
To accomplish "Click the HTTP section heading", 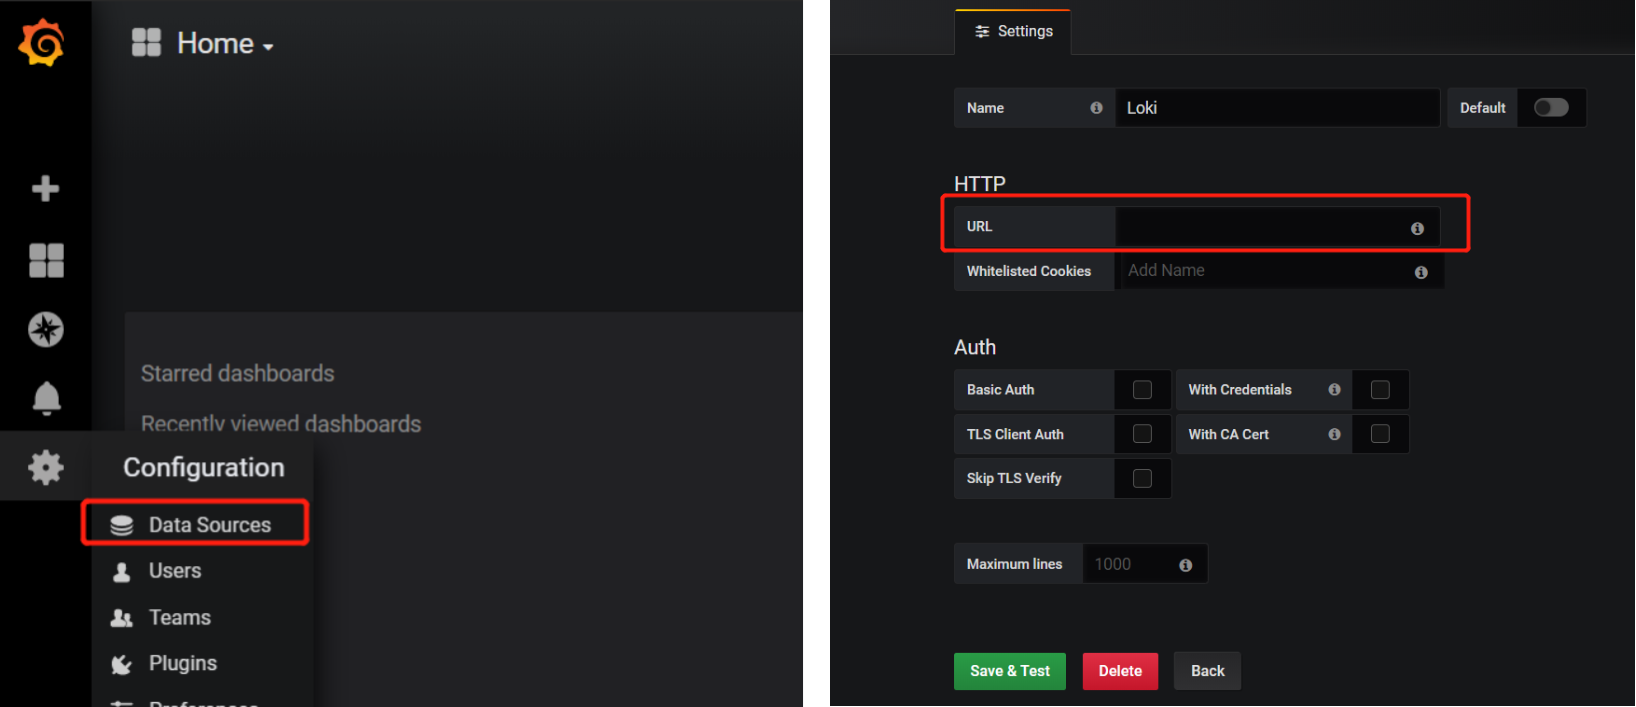I will tap(980, 183).
